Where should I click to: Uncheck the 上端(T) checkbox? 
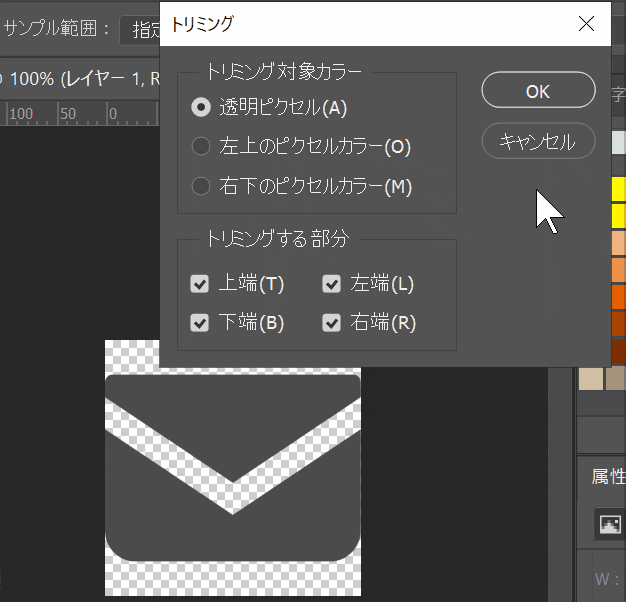200,284
